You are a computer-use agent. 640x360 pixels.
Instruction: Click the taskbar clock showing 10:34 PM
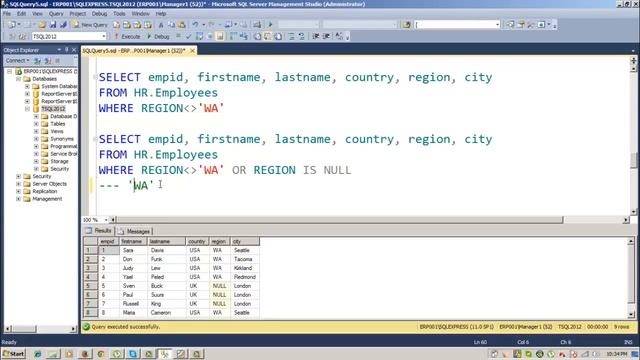coord(616,354)
